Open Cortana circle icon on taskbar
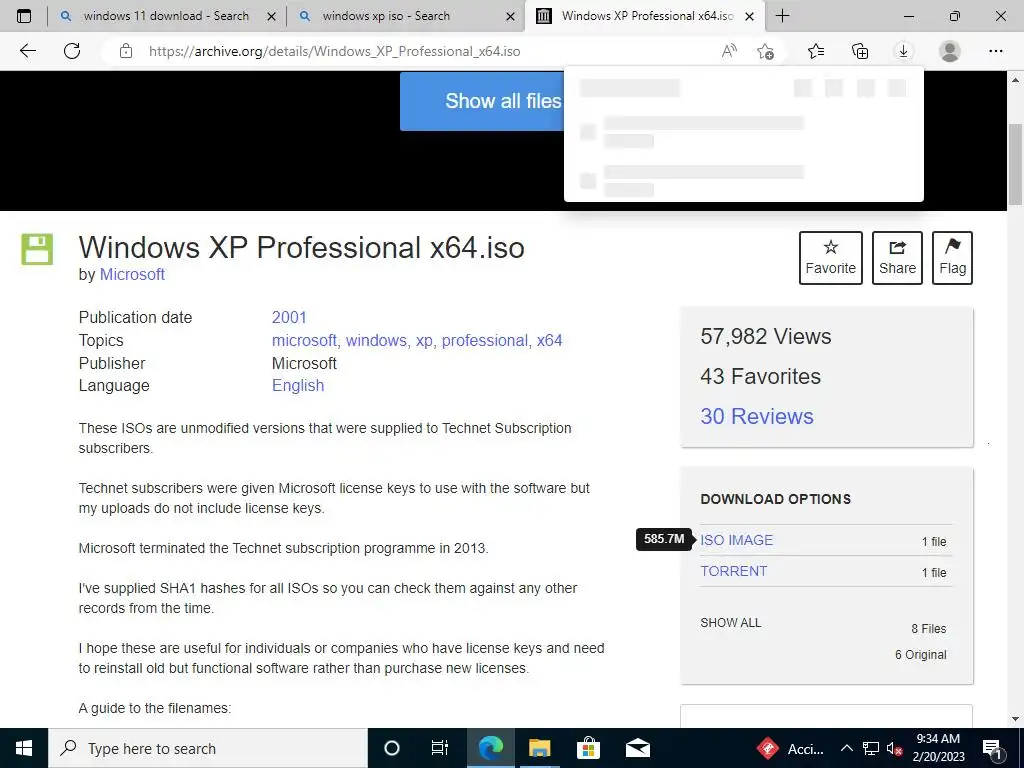Viewport: 1024px width, 768px height. [391, 748]
